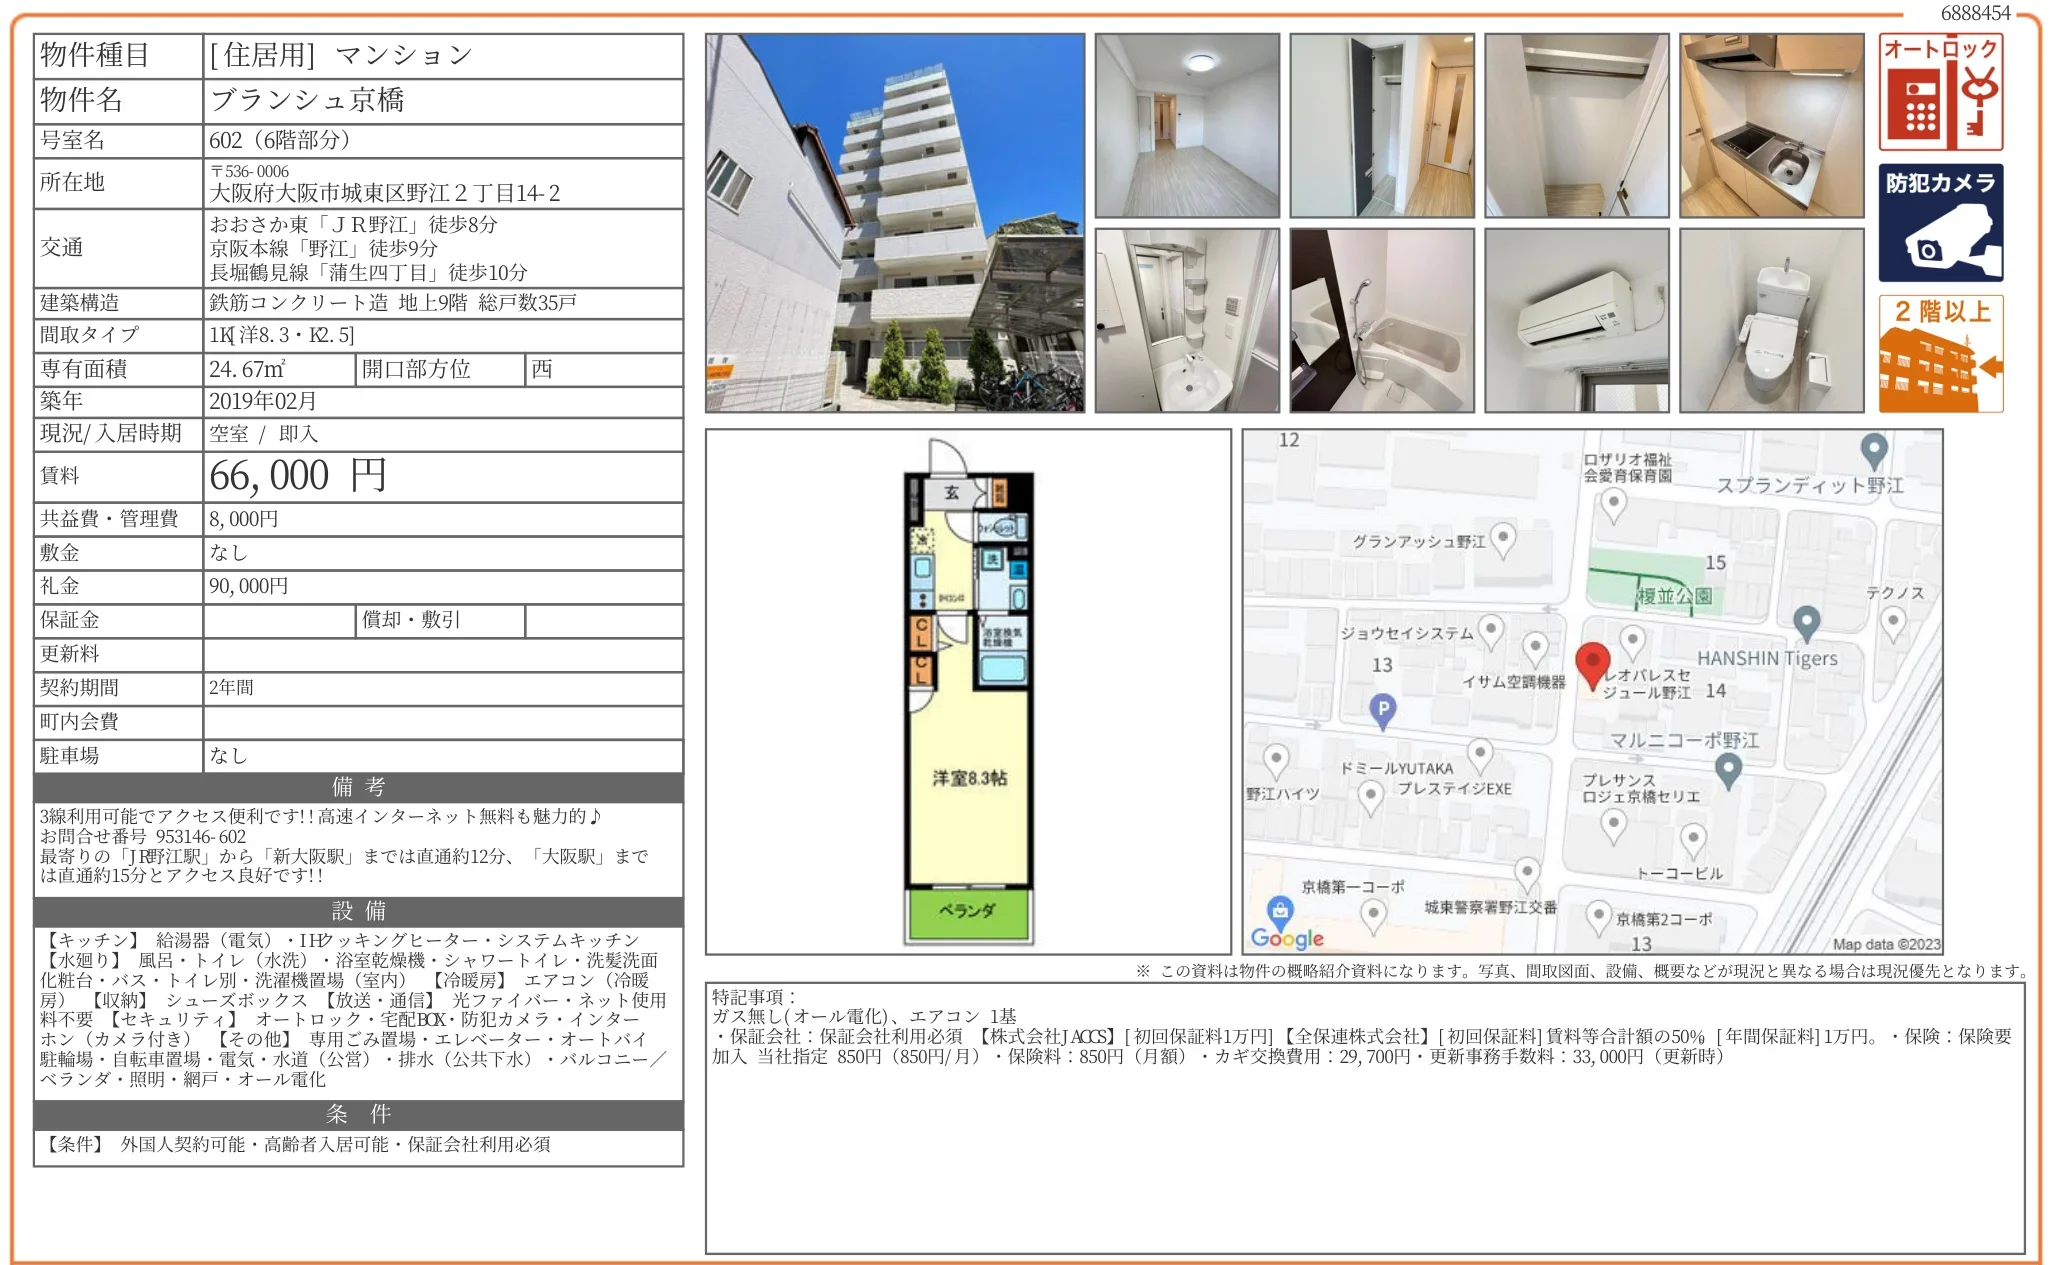Click the auto-lock (オートロック) feature icon
The height and width of the screenshot is (1265, 2056).
1939,92
